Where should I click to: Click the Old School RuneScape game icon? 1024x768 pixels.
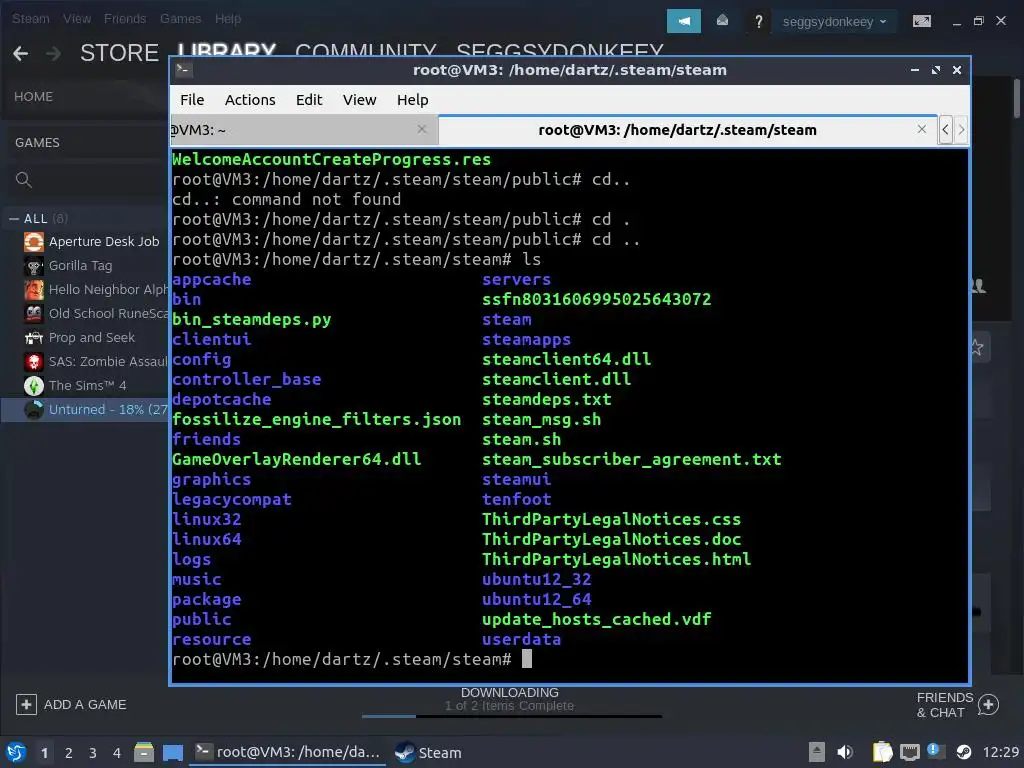(33, 314)
